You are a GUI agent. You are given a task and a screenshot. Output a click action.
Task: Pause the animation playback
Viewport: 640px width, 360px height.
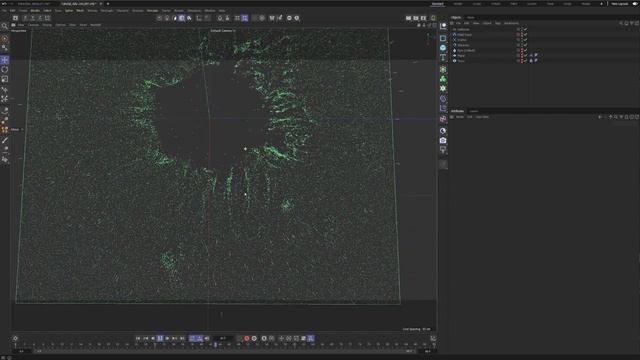click(160, 338)
